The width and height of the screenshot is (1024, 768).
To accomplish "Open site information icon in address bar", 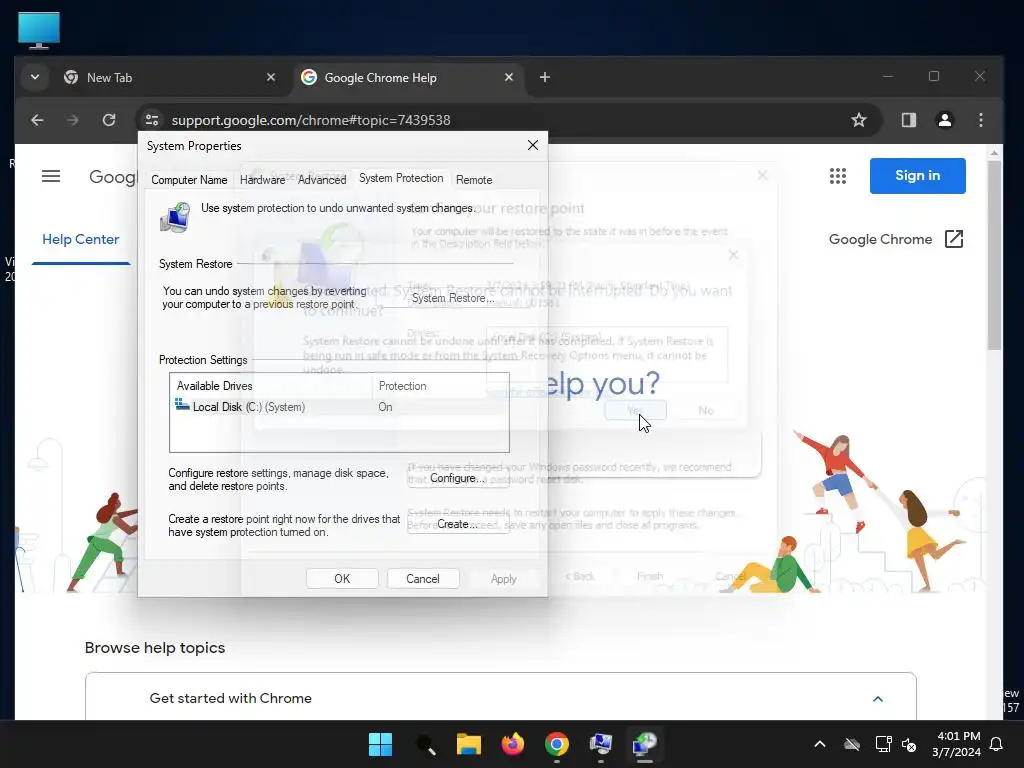I will coord(152,120).
